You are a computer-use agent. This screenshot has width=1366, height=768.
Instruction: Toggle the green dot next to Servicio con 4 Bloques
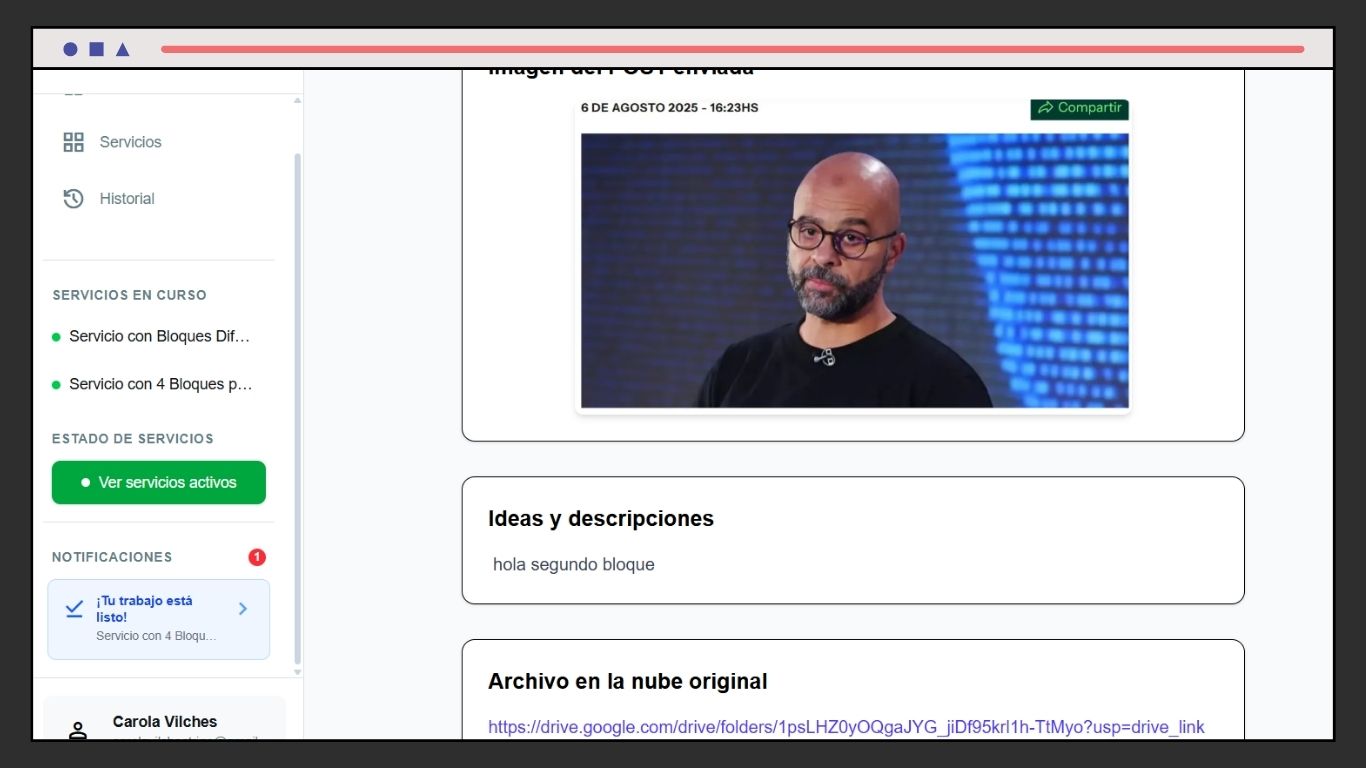(57, 384)
